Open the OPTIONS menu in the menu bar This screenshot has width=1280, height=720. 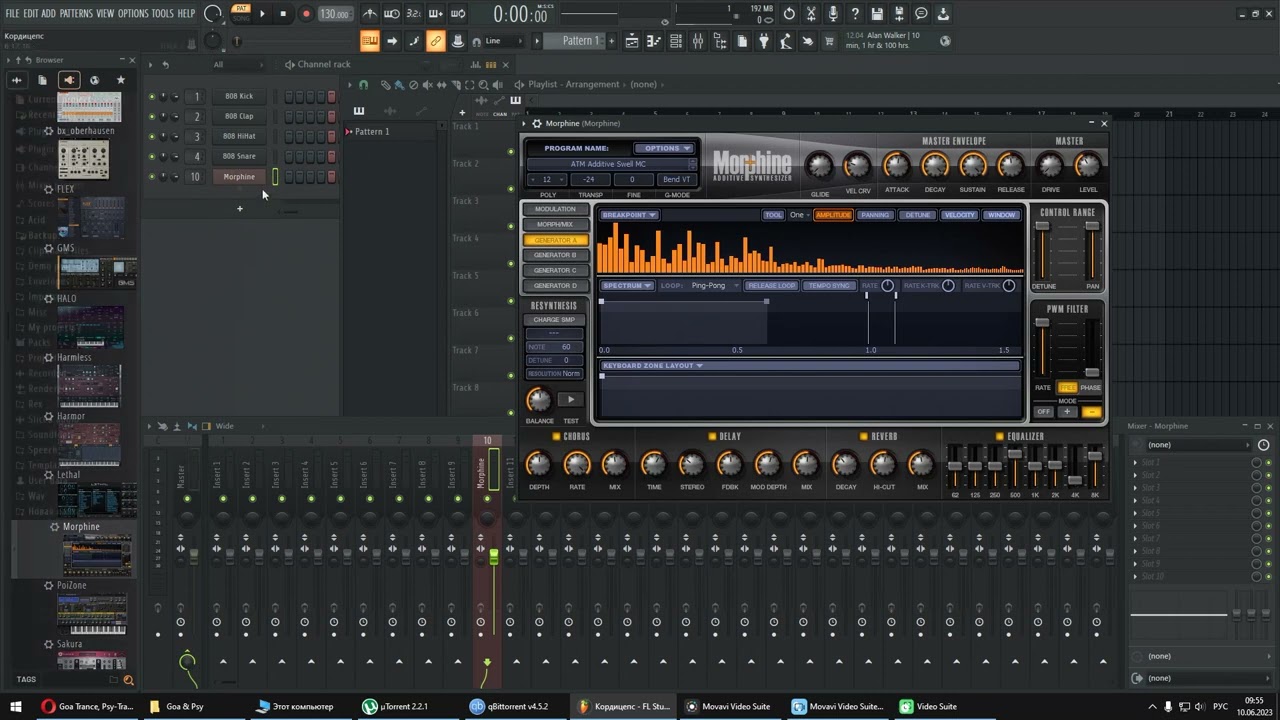click(x=133, y=14)
